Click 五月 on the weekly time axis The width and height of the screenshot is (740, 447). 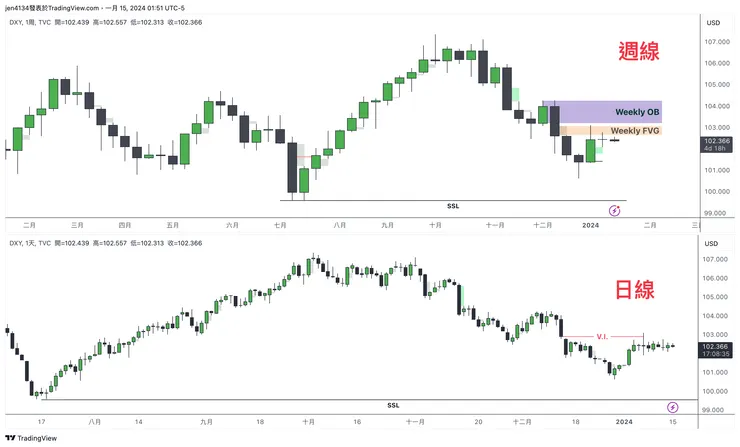[173, 225]
